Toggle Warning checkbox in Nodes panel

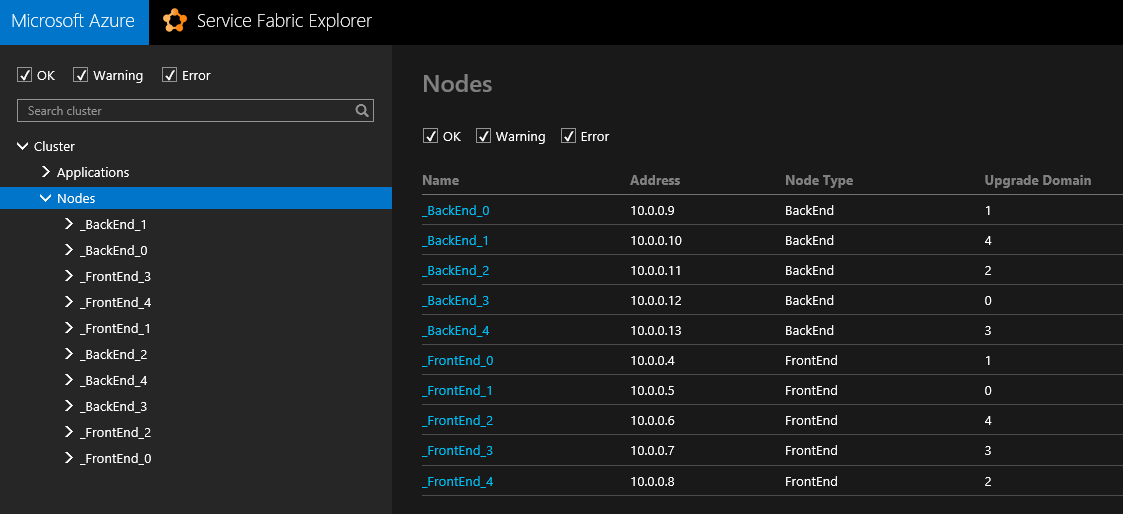tap(484, 136)
